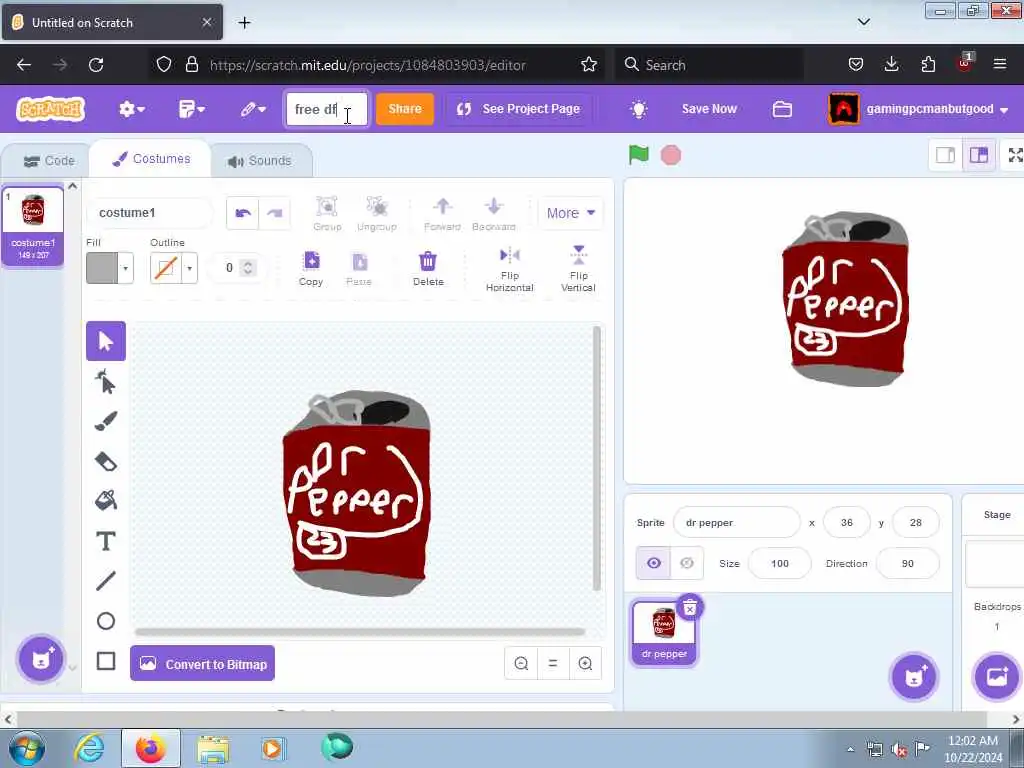Click the Outline no-color swatch

click(x=166, y=268)
